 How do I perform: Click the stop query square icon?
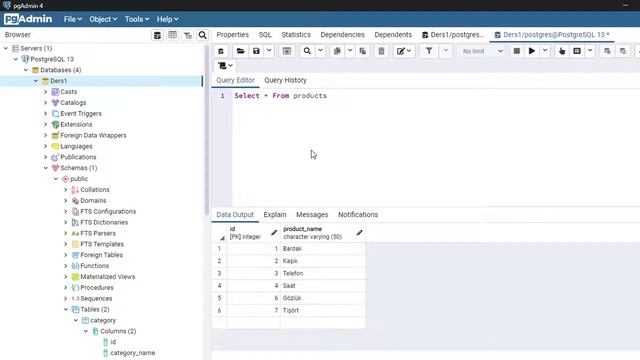tap(516, 51)
